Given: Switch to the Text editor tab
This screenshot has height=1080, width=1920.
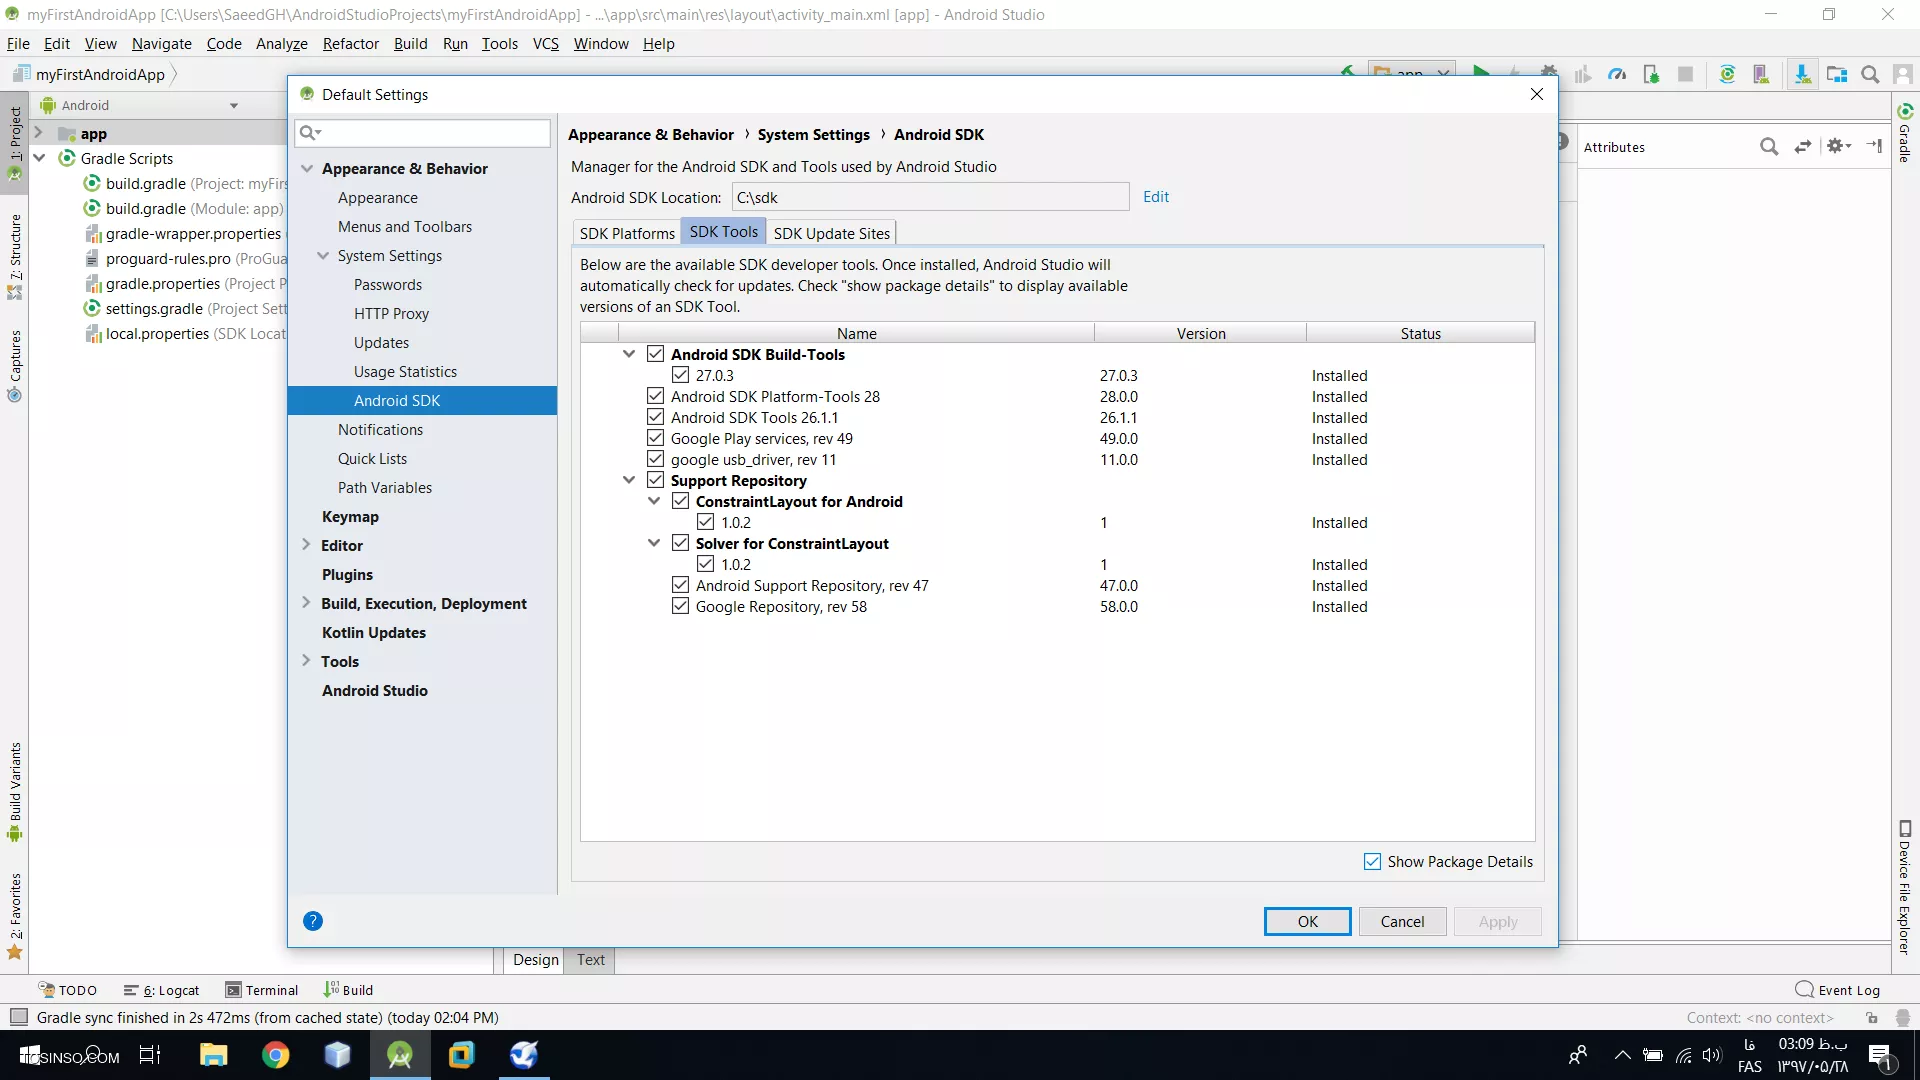Looking at the screenshot, I should tap(590, 959).
